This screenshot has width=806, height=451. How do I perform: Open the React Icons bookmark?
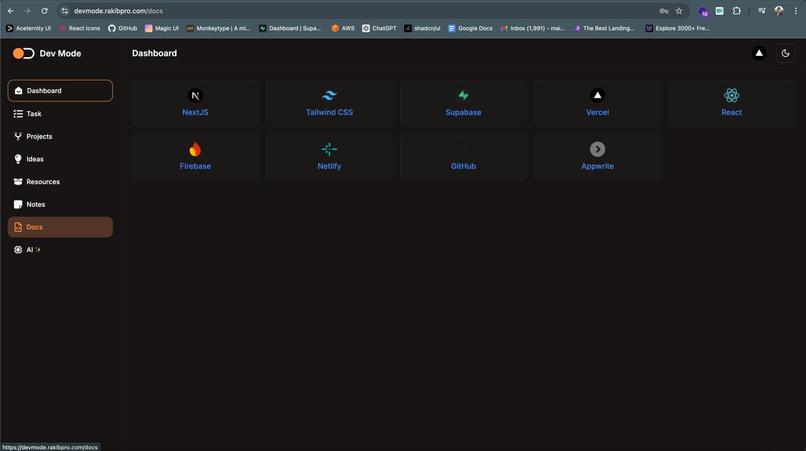pos(80,28)
